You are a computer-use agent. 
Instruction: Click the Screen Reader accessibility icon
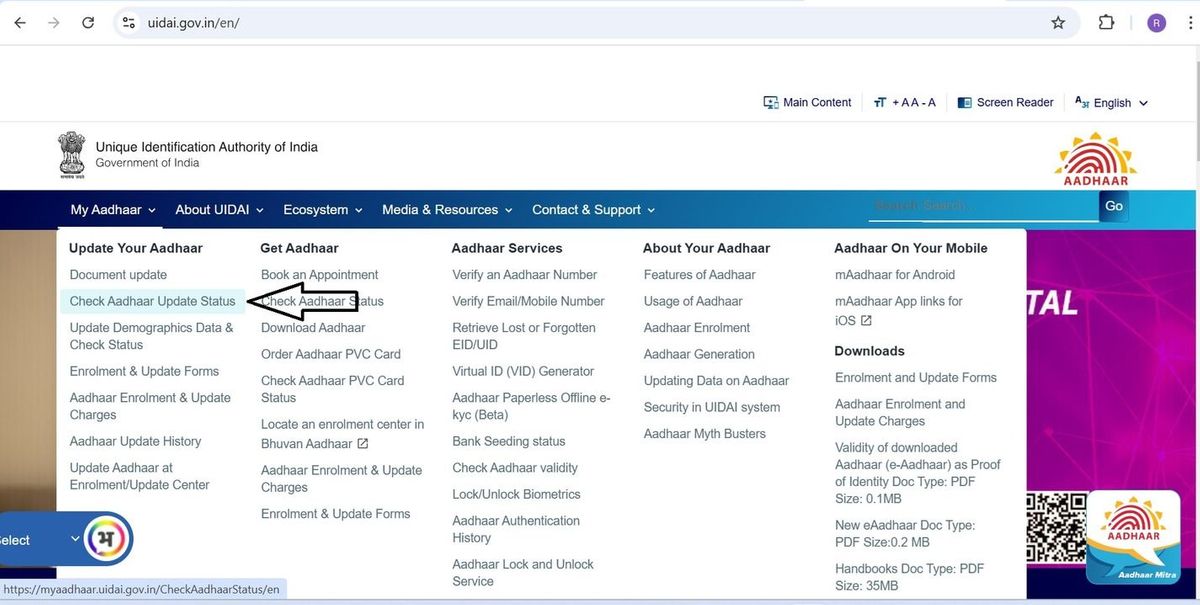click(x=964, y=102)
